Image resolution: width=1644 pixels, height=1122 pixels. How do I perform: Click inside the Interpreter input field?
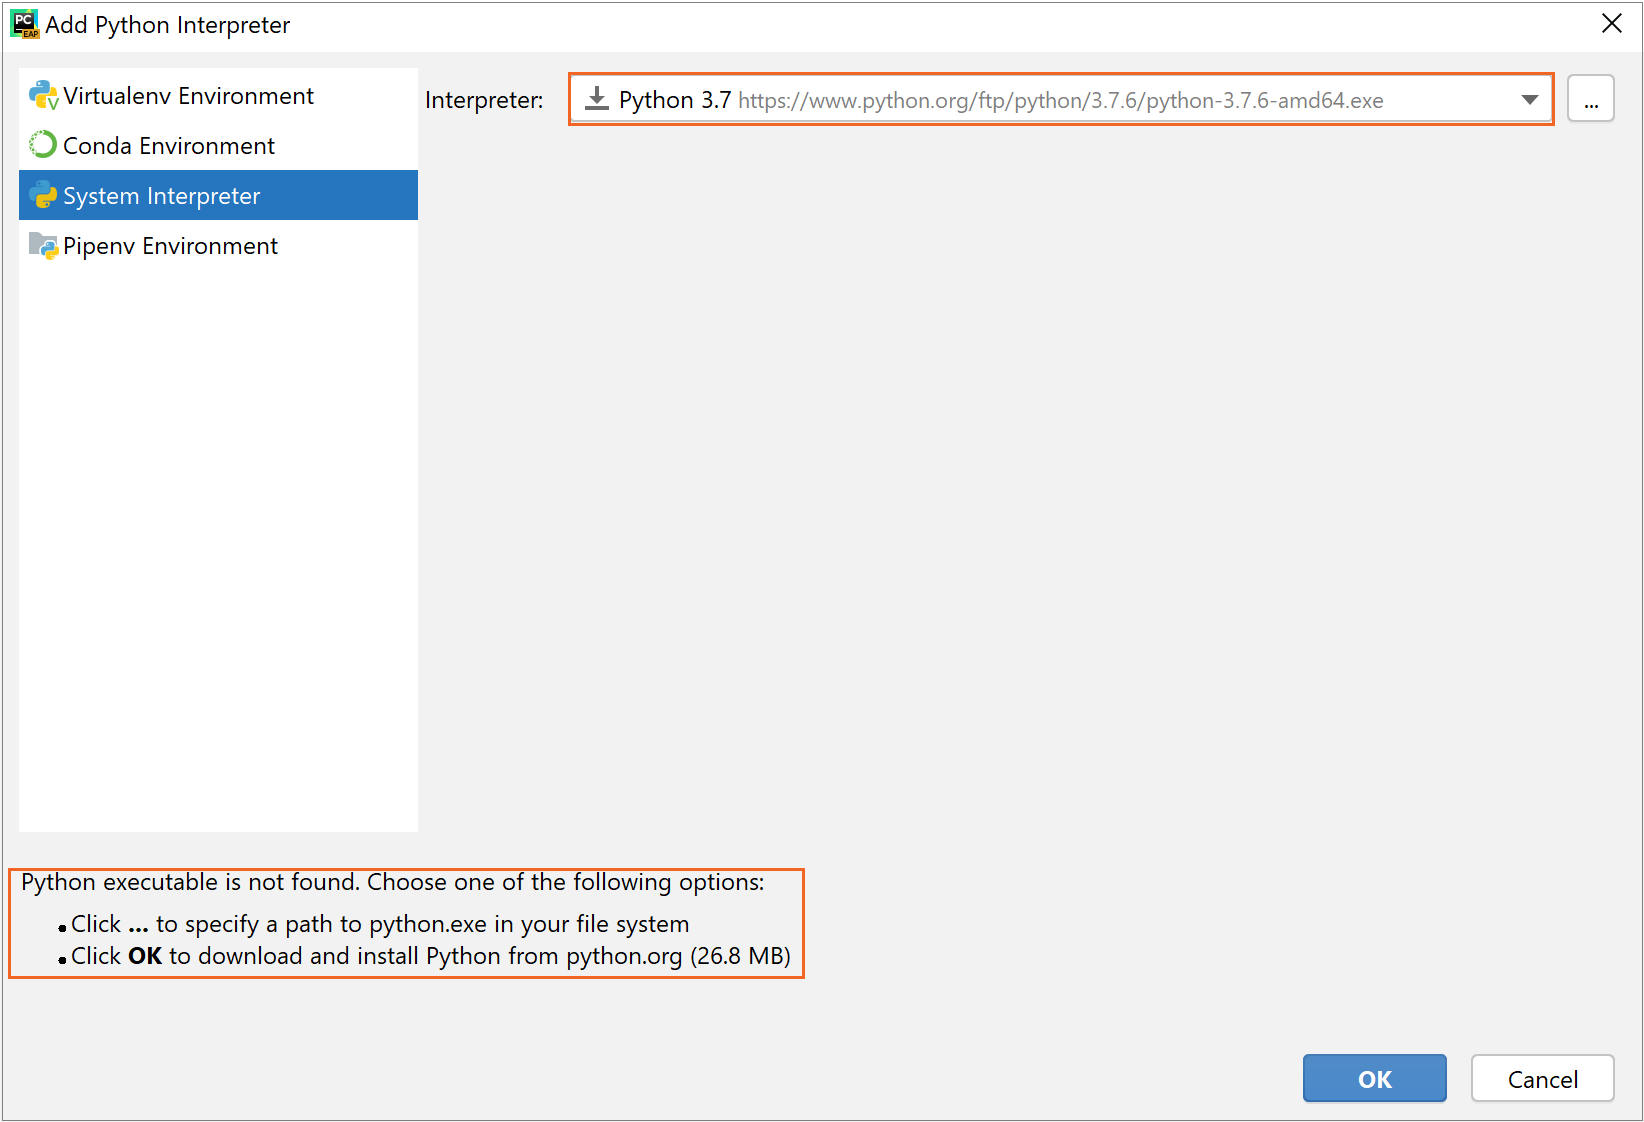click(1000, 99)
